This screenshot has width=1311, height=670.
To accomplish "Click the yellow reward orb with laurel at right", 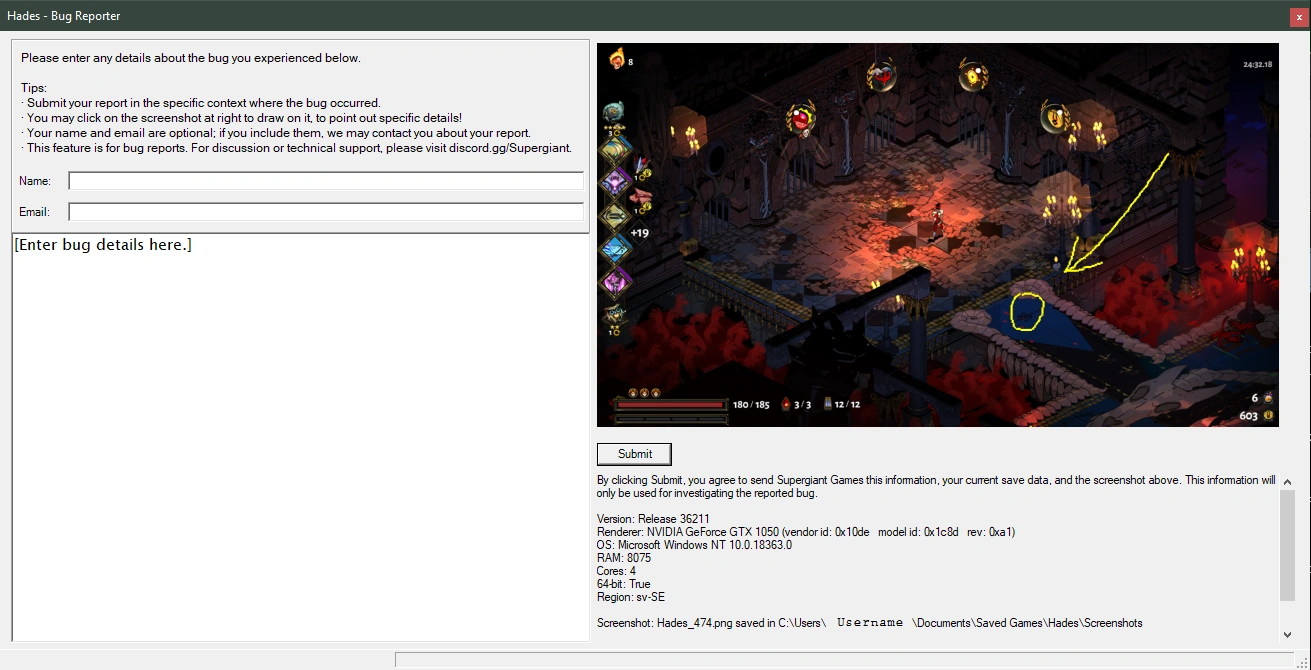I will click(x=1055, y=116).
